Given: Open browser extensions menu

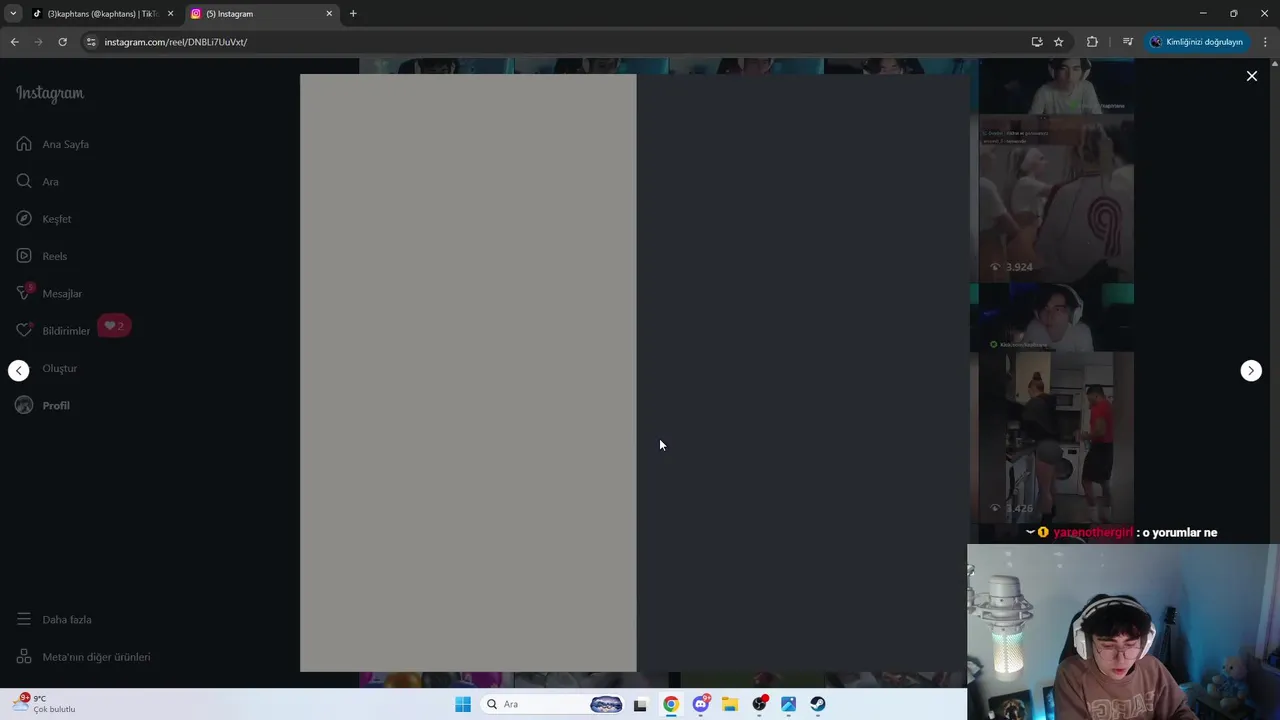Looking at the screenshot, I should click(1092, 42).
